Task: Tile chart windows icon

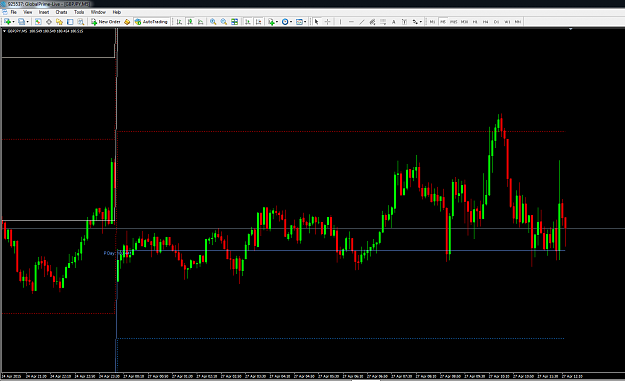Action: coord(234,22)
